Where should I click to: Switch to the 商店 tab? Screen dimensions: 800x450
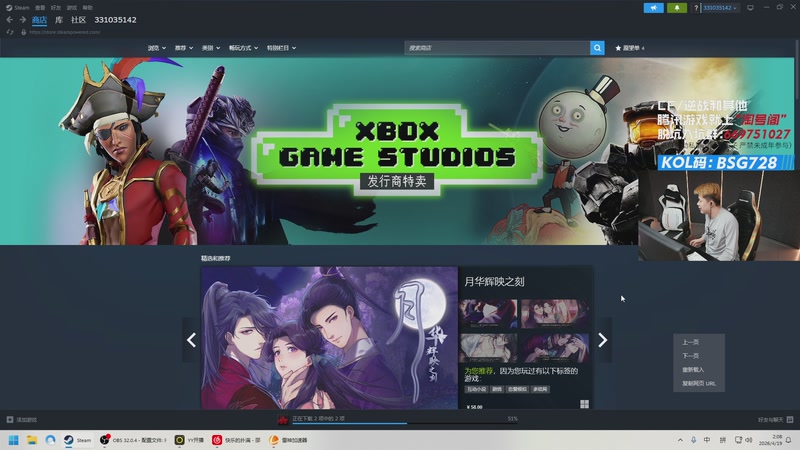(x=39, y=20)
